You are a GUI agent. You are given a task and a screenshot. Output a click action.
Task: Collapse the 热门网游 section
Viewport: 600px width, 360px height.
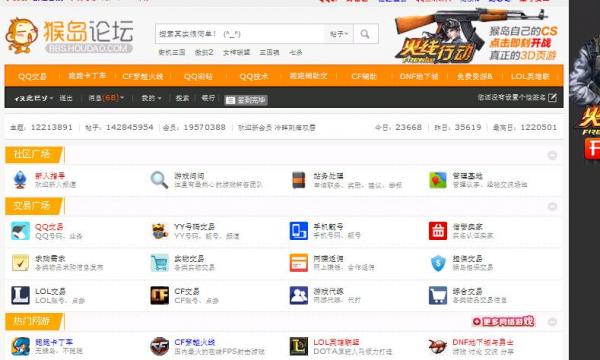[552, 322]
